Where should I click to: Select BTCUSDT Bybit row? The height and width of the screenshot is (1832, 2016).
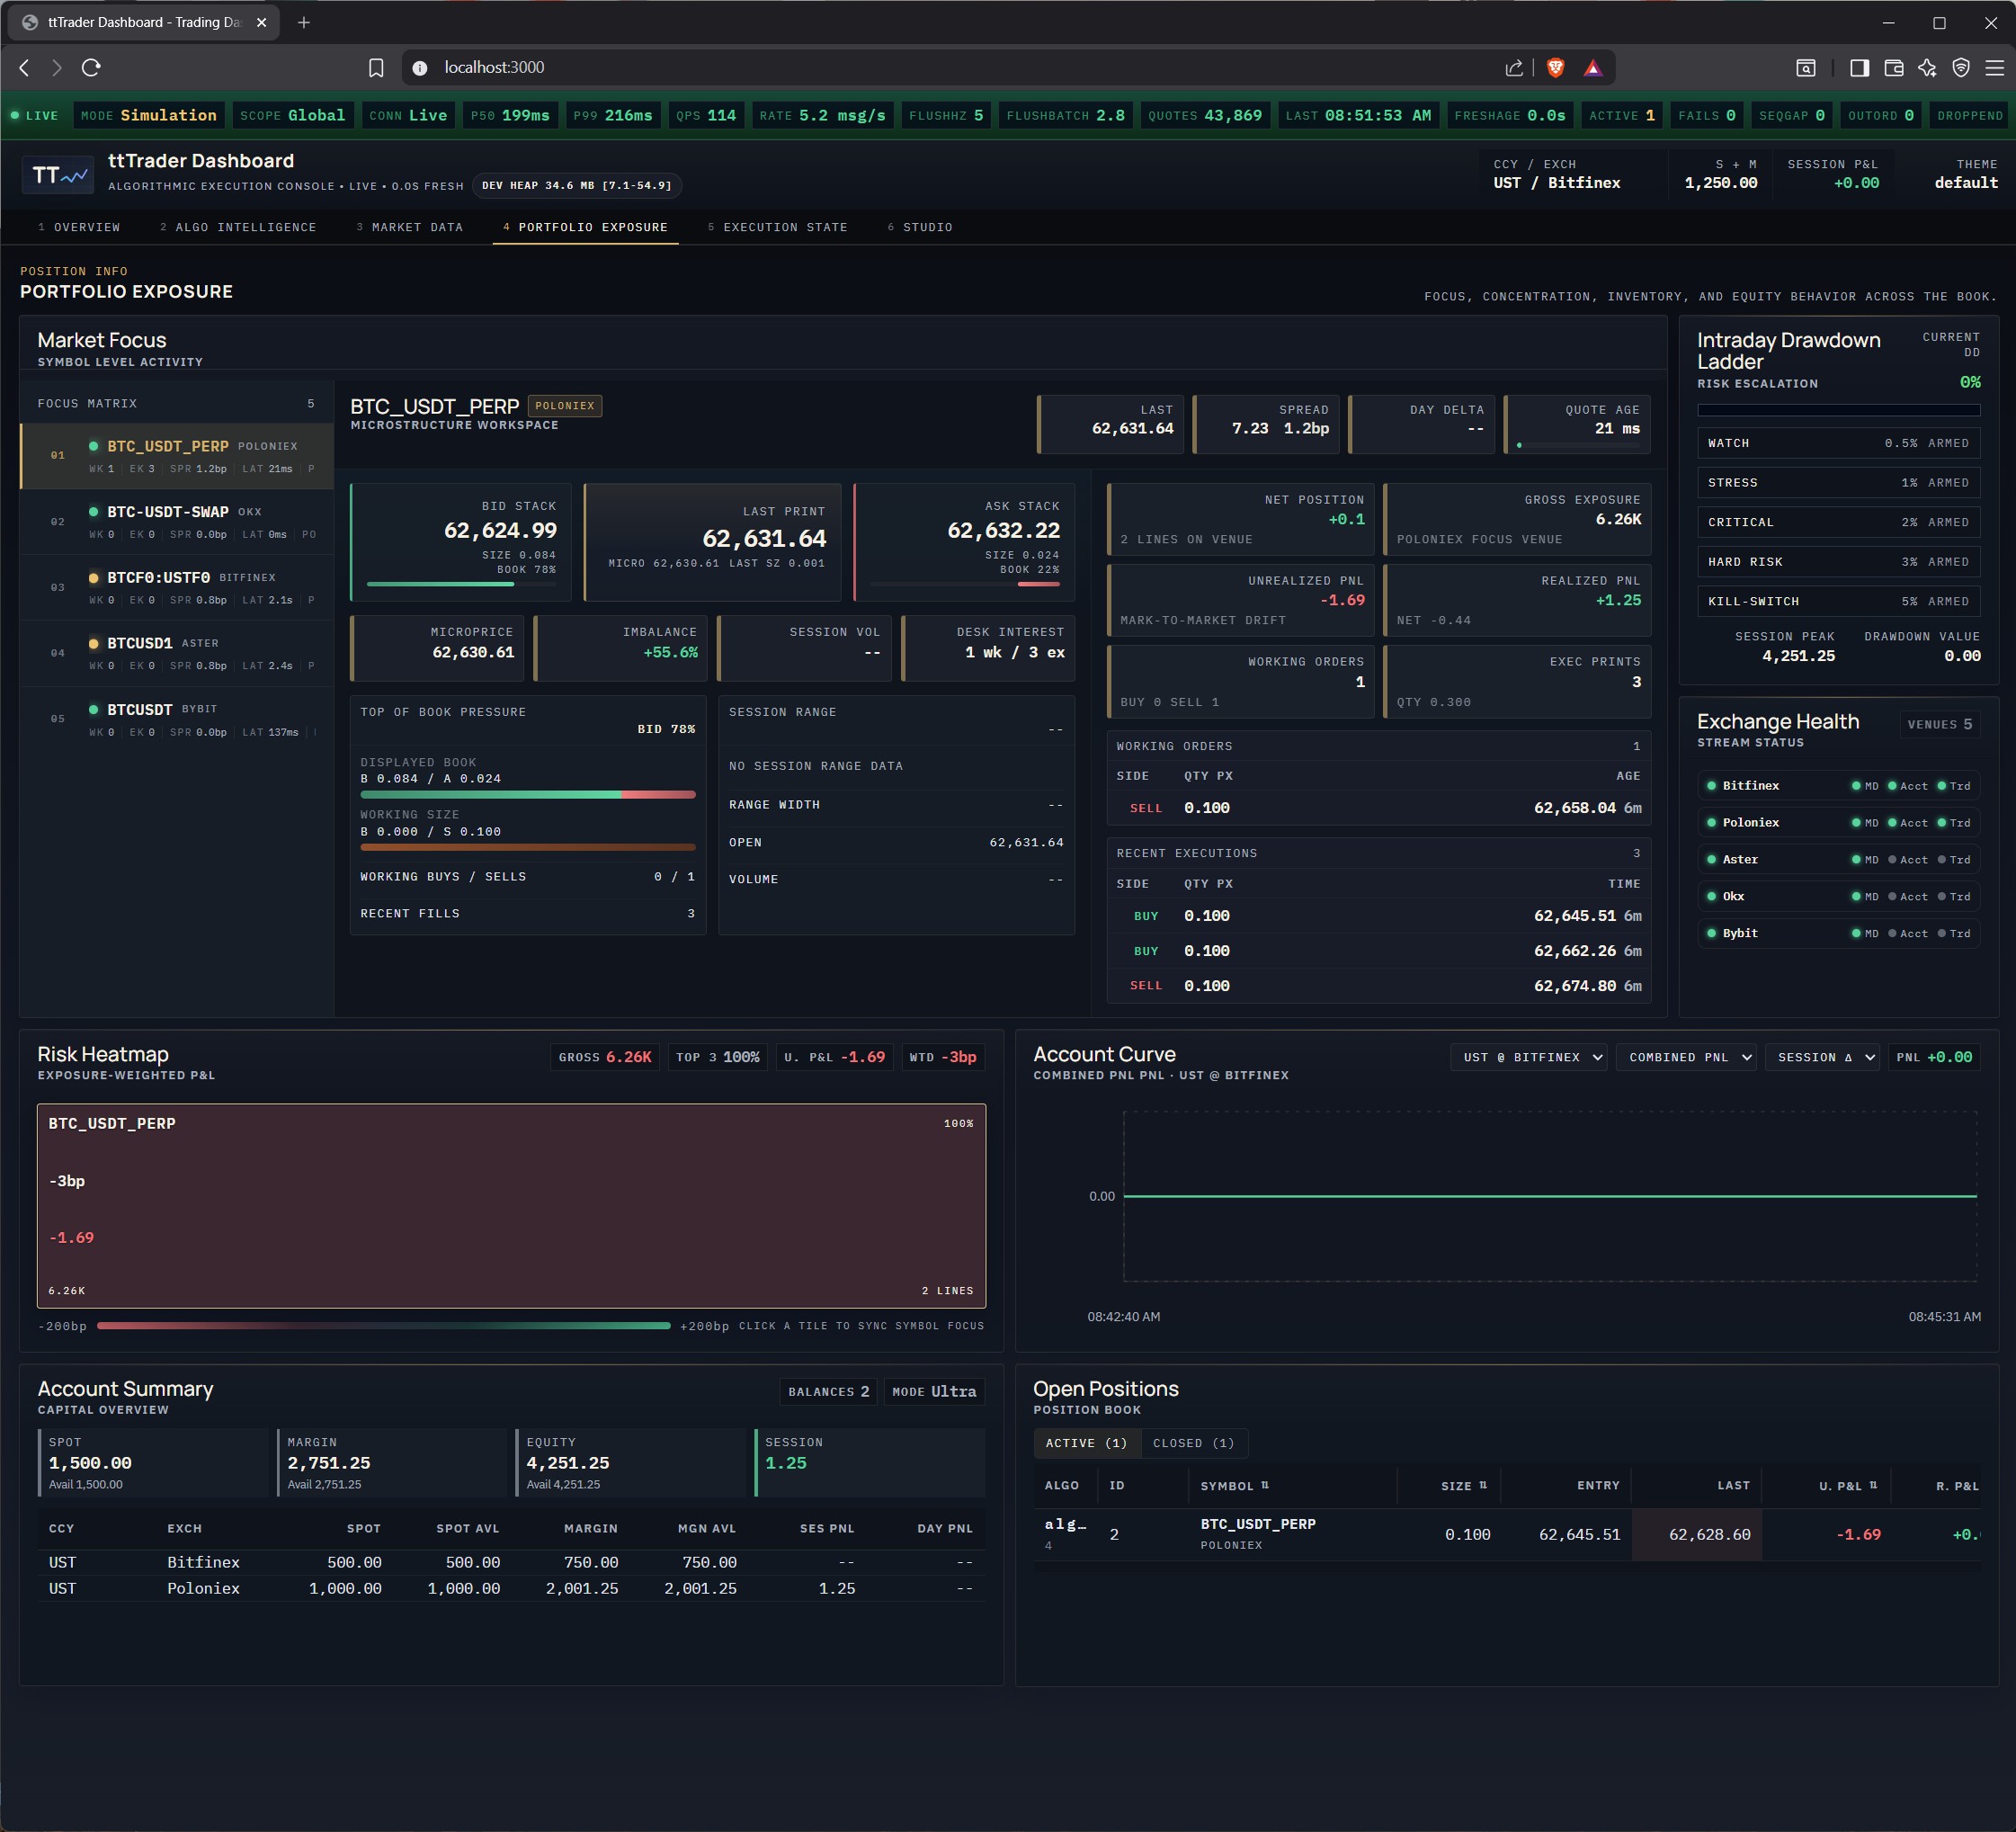point(177,719)
